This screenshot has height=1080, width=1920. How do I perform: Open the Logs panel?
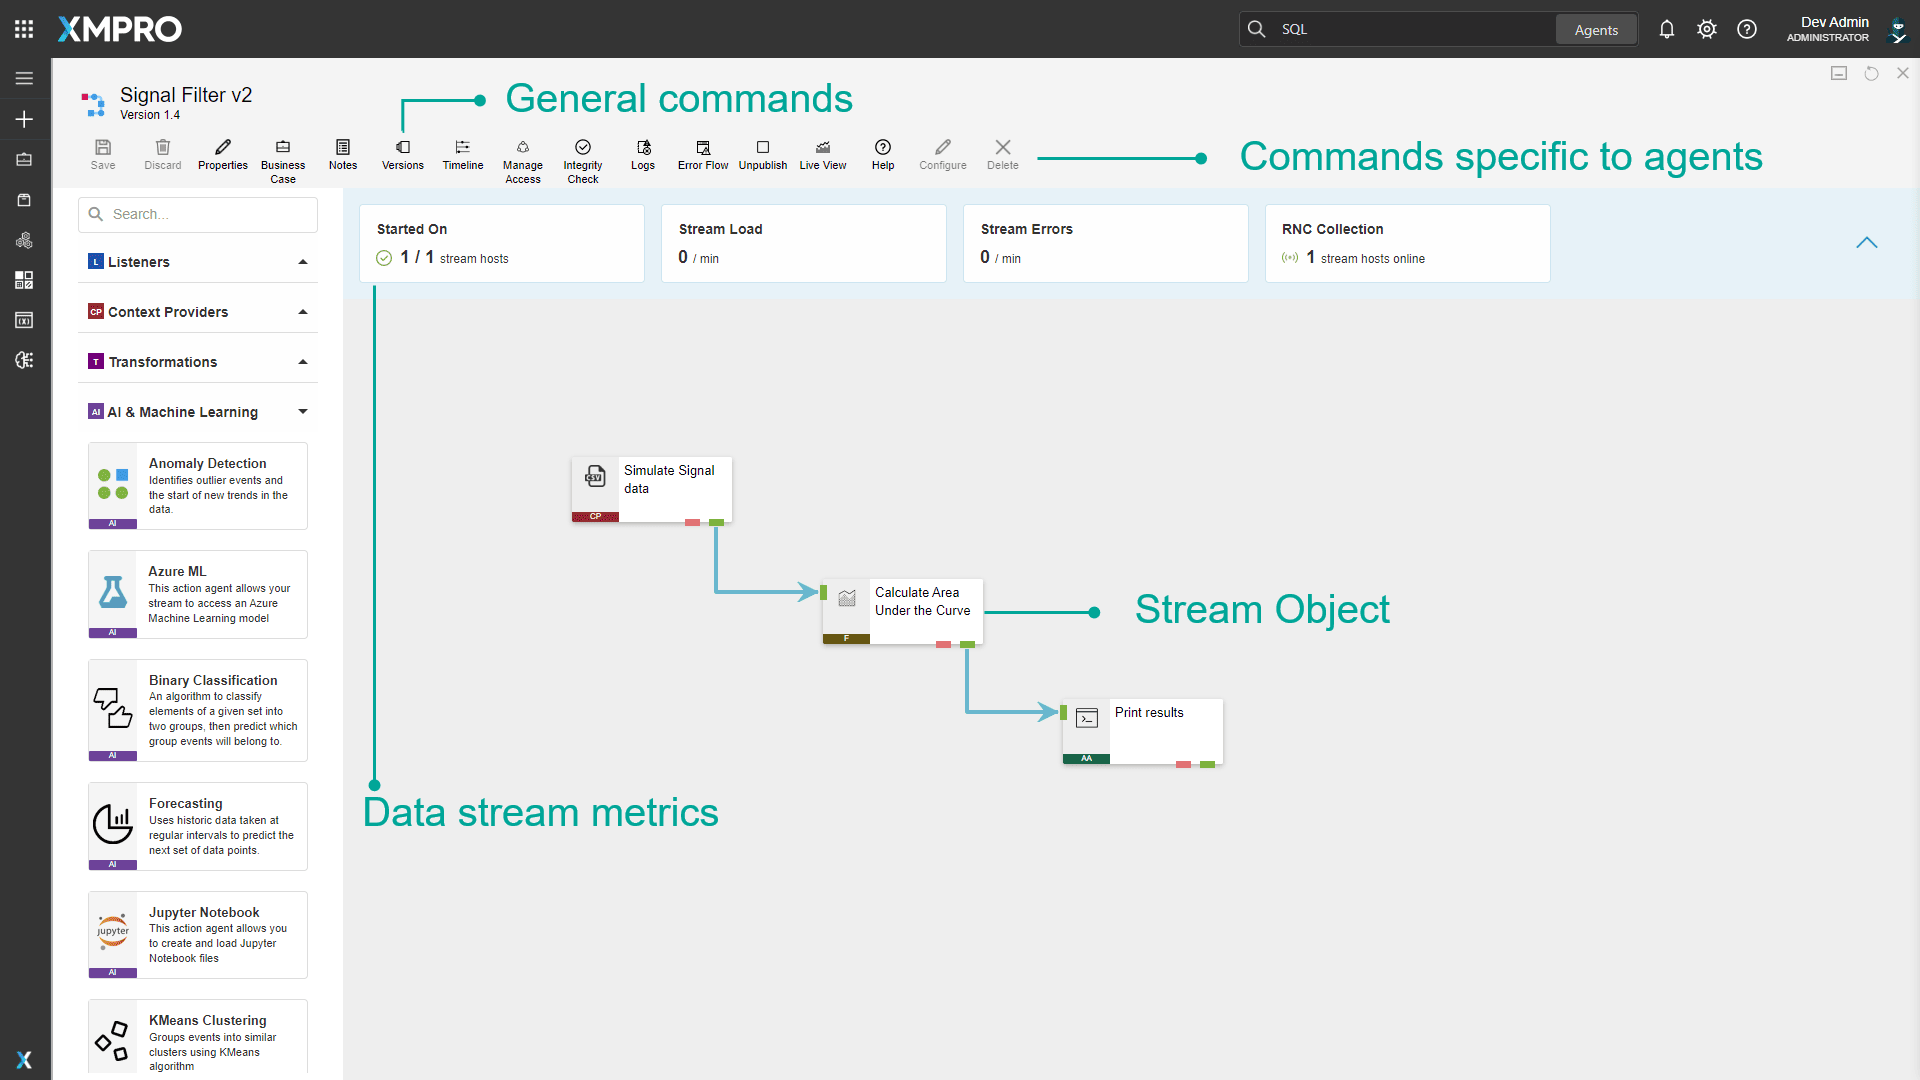pyautogui.click(x=642, y=155)
